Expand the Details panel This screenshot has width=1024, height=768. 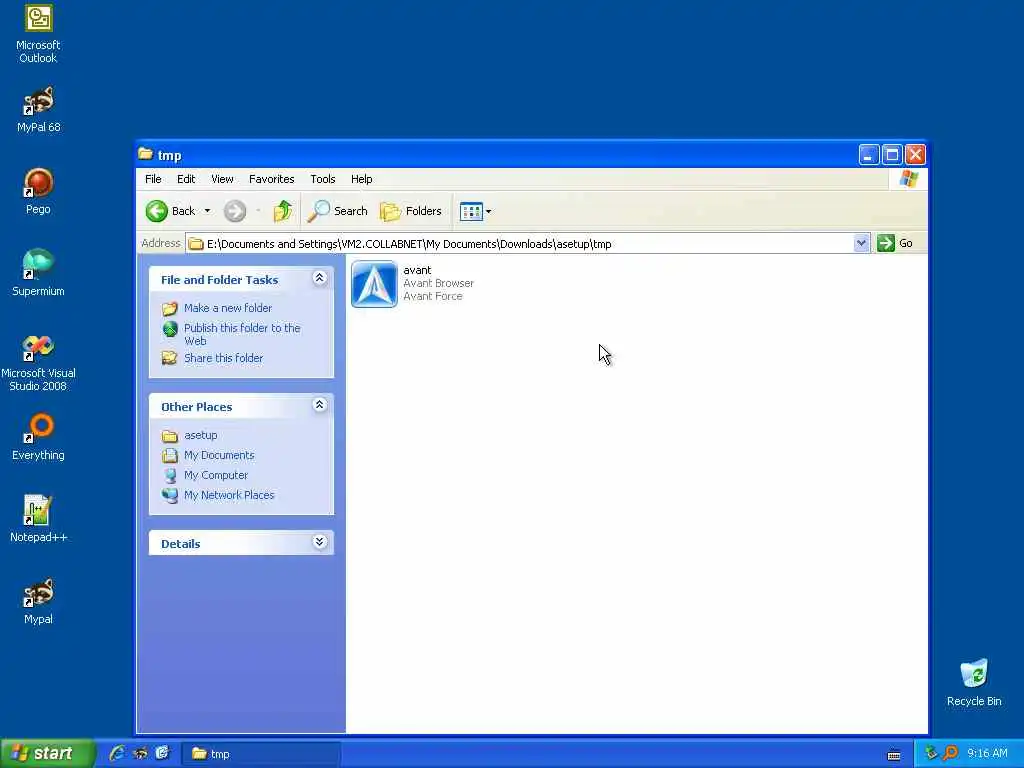pyautogui.click(x=319, y=542)
